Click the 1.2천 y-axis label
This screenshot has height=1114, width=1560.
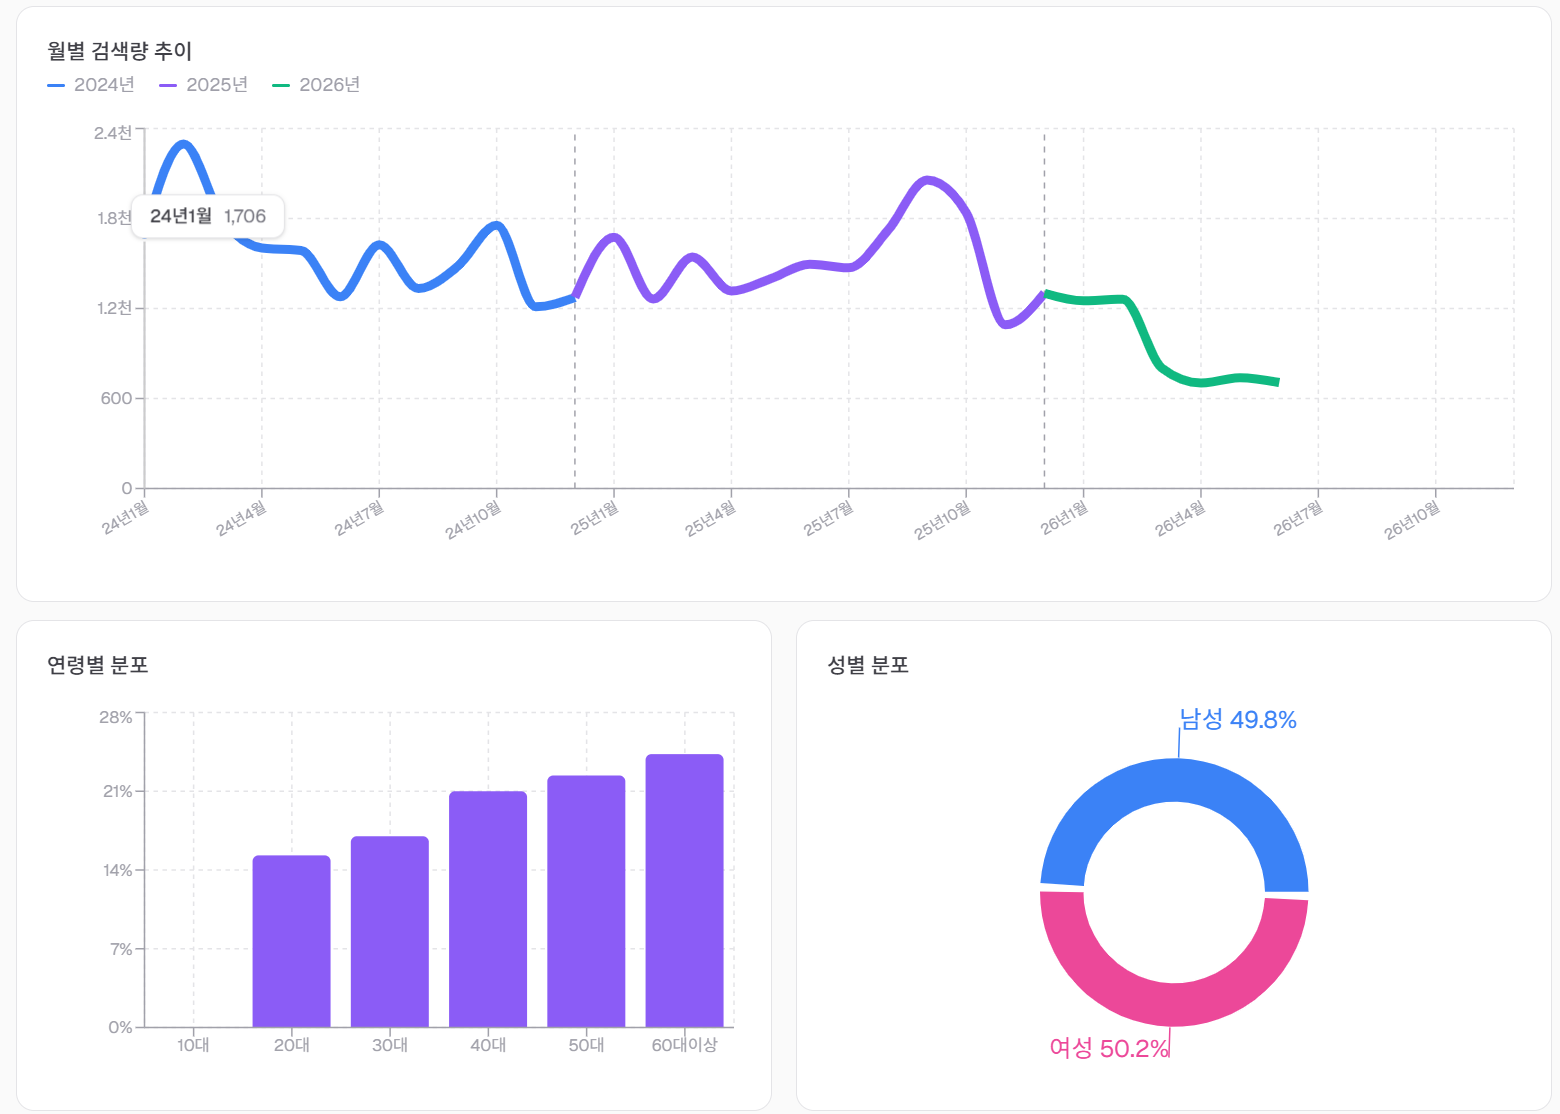(115, 308)
